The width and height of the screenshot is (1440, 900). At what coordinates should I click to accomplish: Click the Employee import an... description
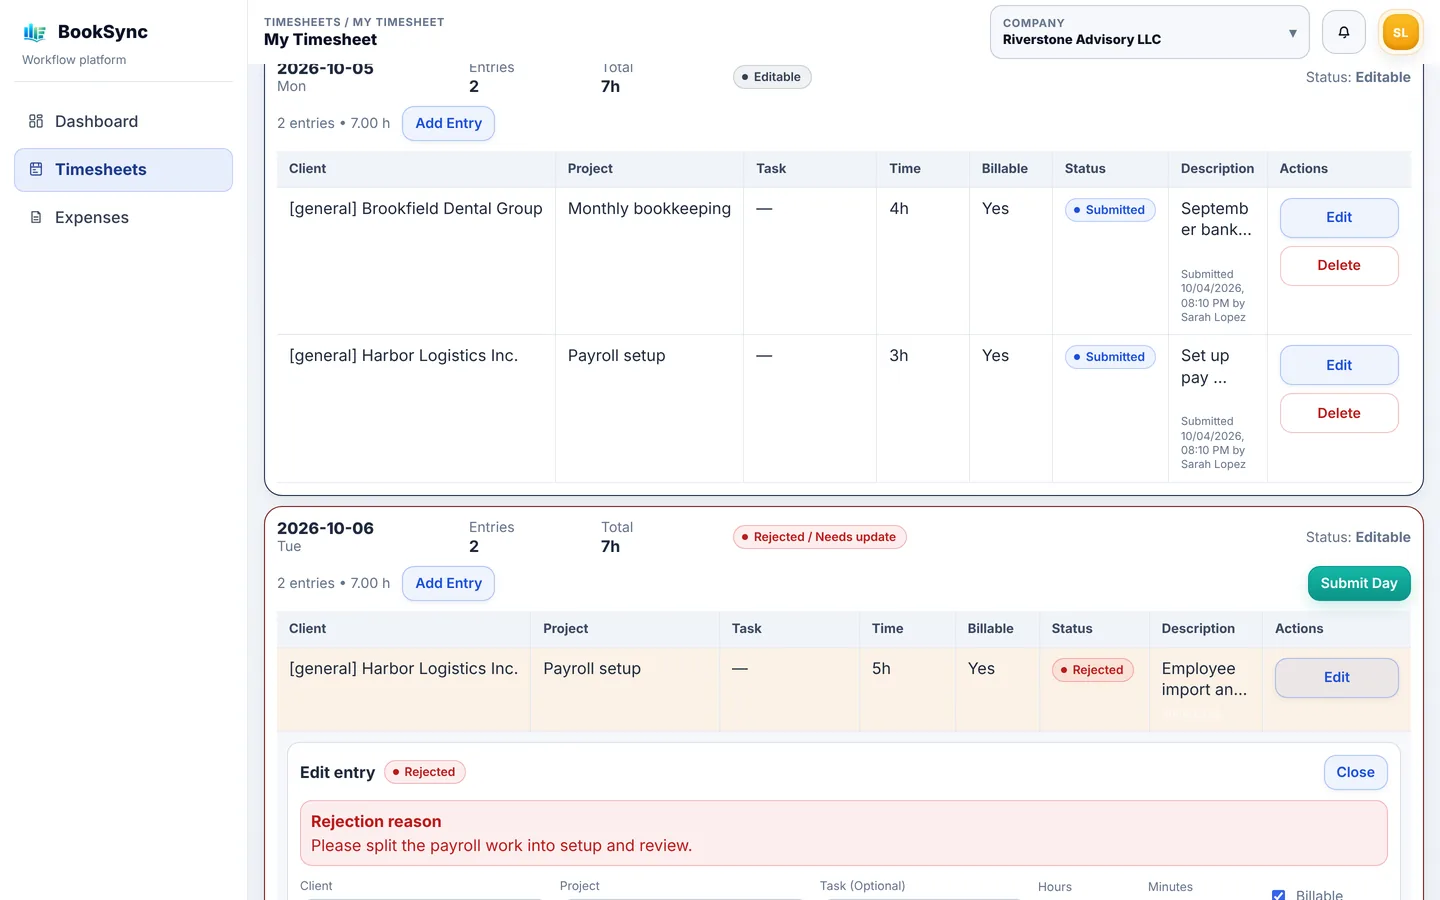coord(1204,679)
